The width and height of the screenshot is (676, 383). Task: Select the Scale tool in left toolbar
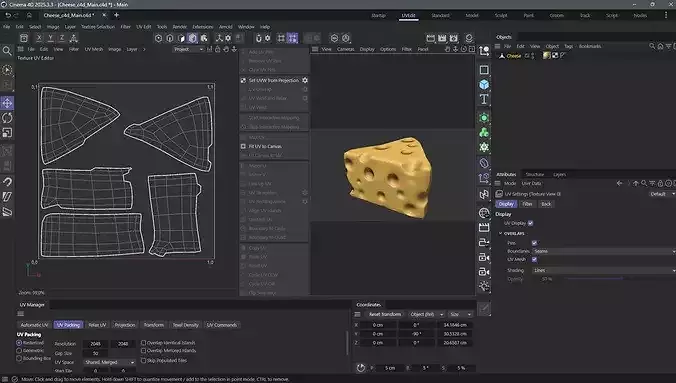coord(7,133)
